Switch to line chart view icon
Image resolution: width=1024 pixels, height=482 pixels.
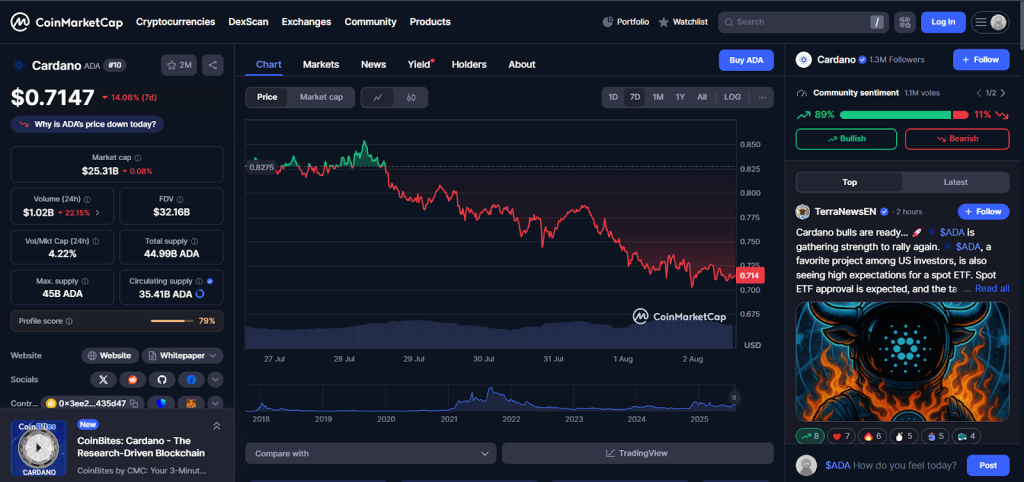click(x=377, y=97)
